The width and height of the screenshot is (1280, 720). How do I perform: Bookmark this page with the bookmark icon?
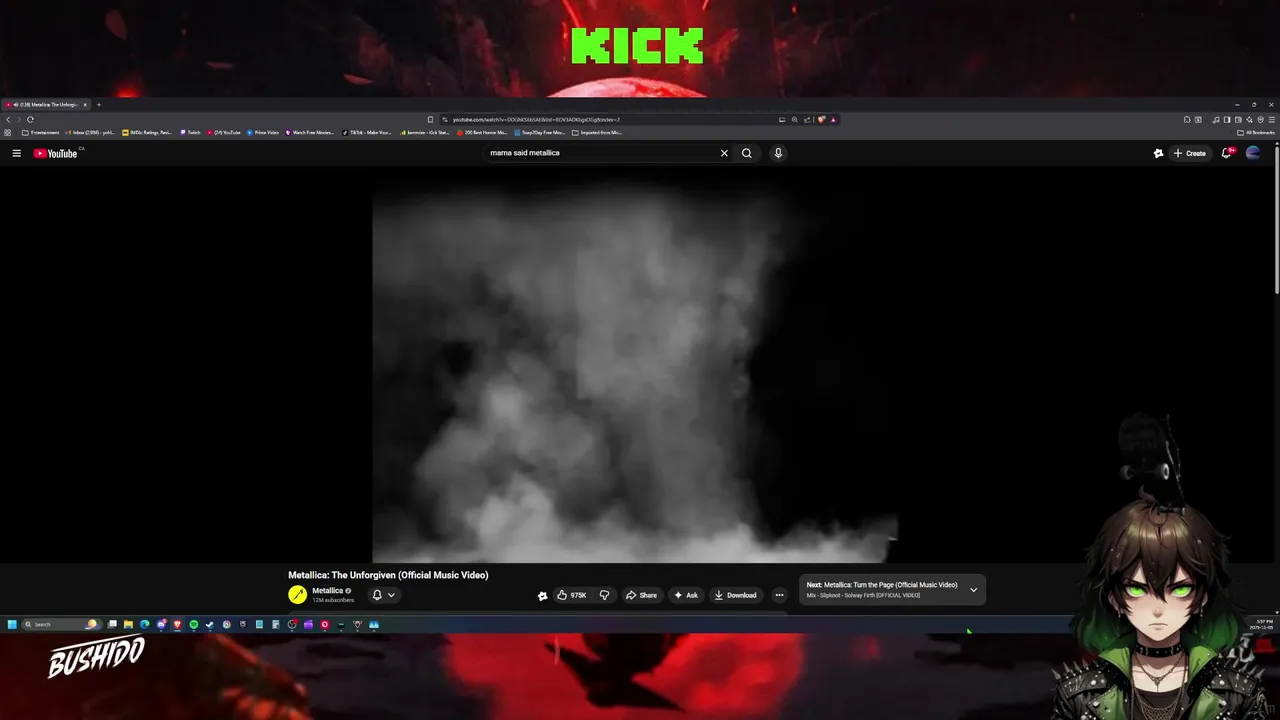click(430, 119)
